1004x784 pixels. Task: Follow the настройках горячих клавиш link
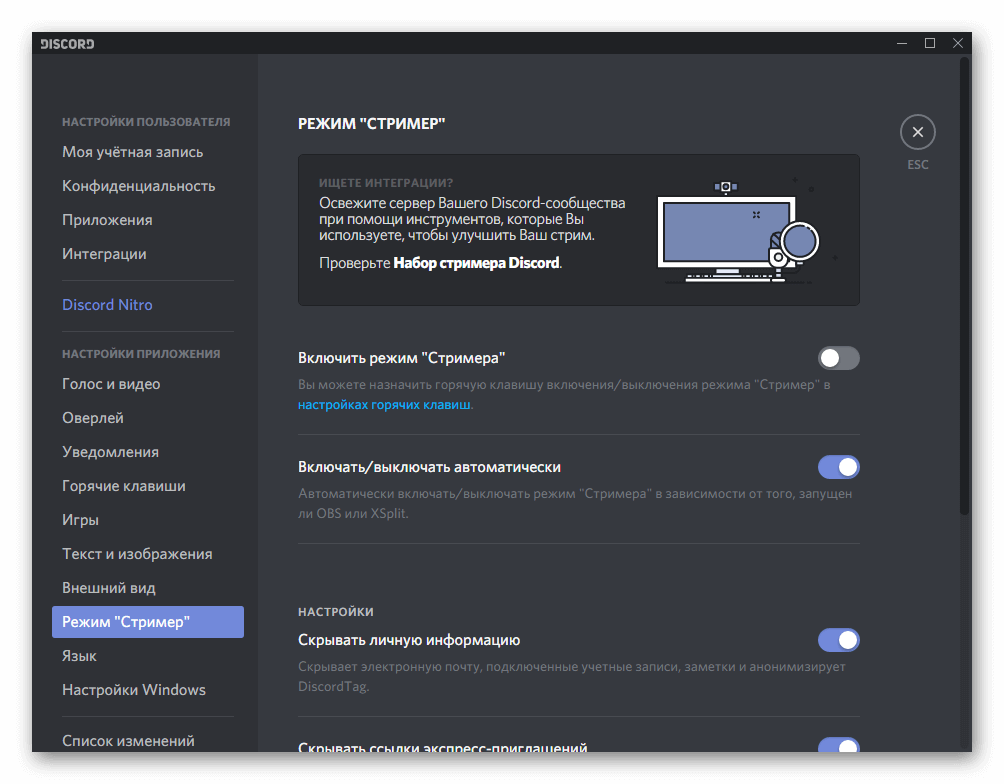pos(384,406)
